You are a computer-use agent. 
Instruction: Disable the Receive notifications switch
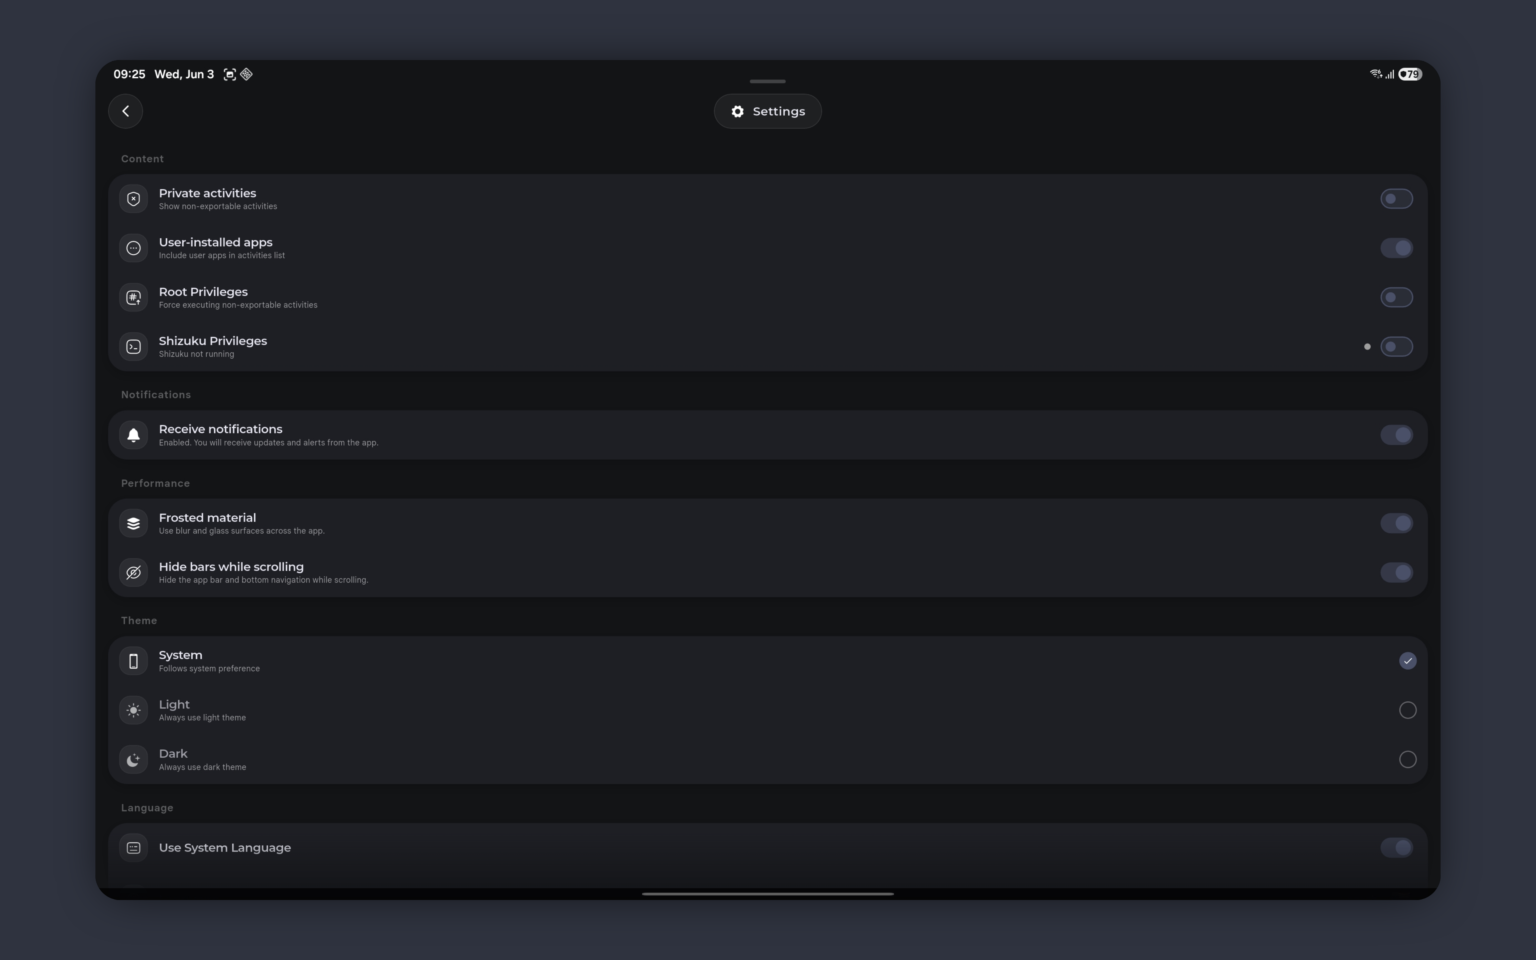pos(1396,435)
